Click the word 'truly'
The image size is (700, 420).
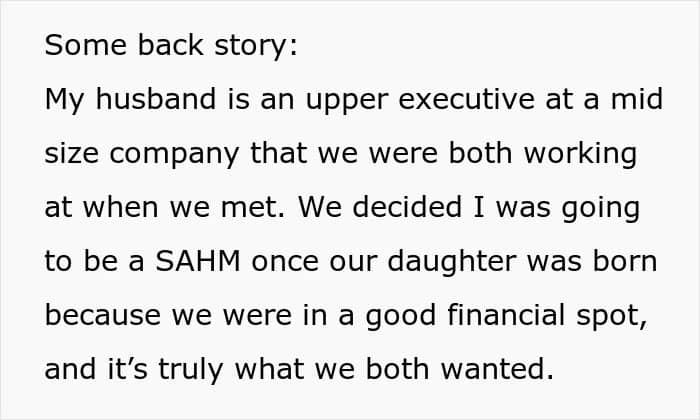point(190,370)
